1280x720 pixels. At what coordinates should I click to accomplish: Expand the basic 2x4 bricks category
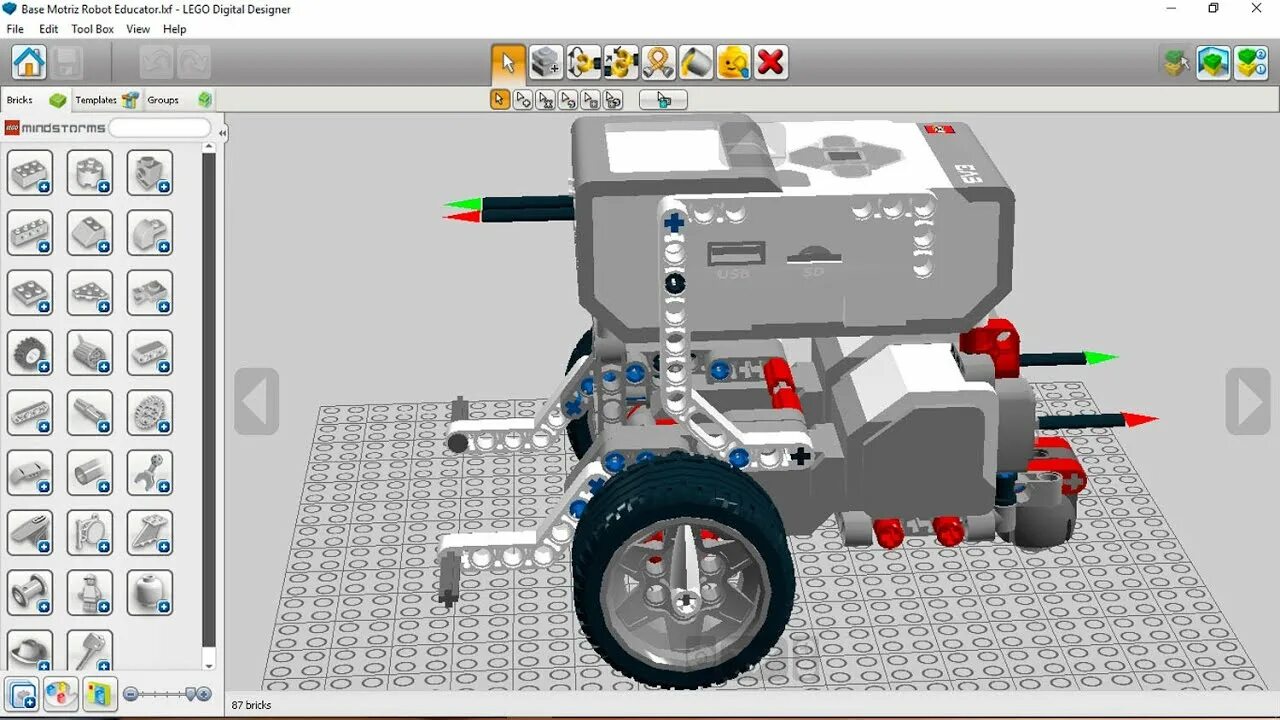[30, 172]
